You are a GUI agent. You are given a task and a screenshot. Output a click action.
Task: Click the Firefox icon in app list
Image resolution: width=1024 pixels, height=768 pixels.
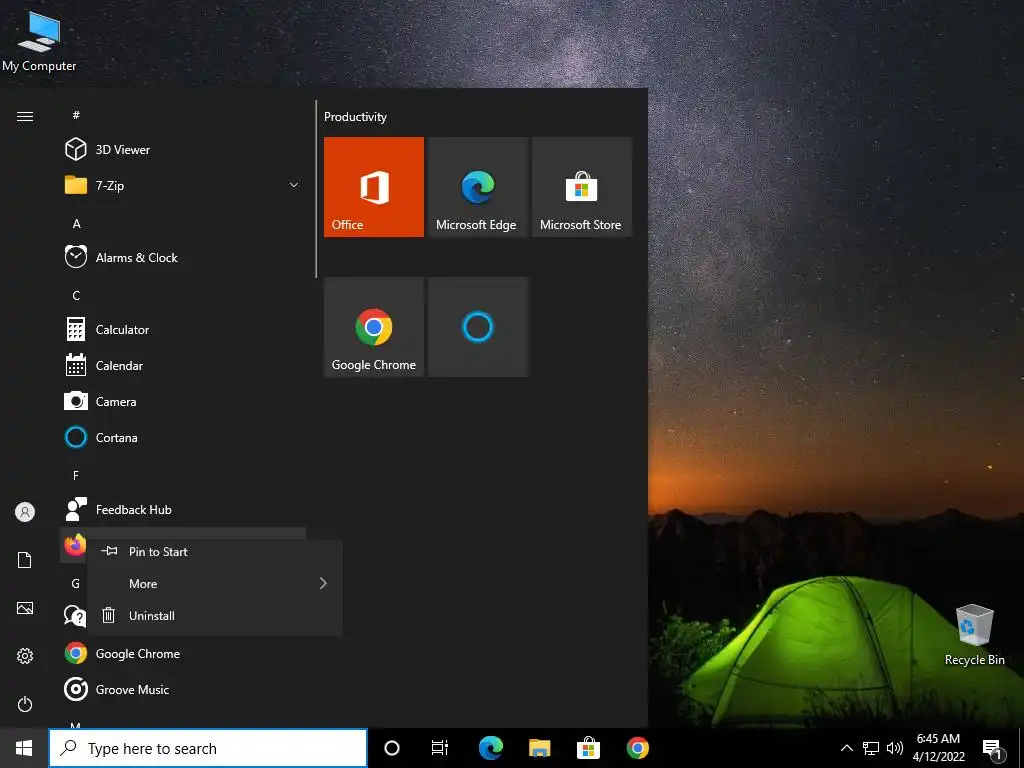(75, 545)
